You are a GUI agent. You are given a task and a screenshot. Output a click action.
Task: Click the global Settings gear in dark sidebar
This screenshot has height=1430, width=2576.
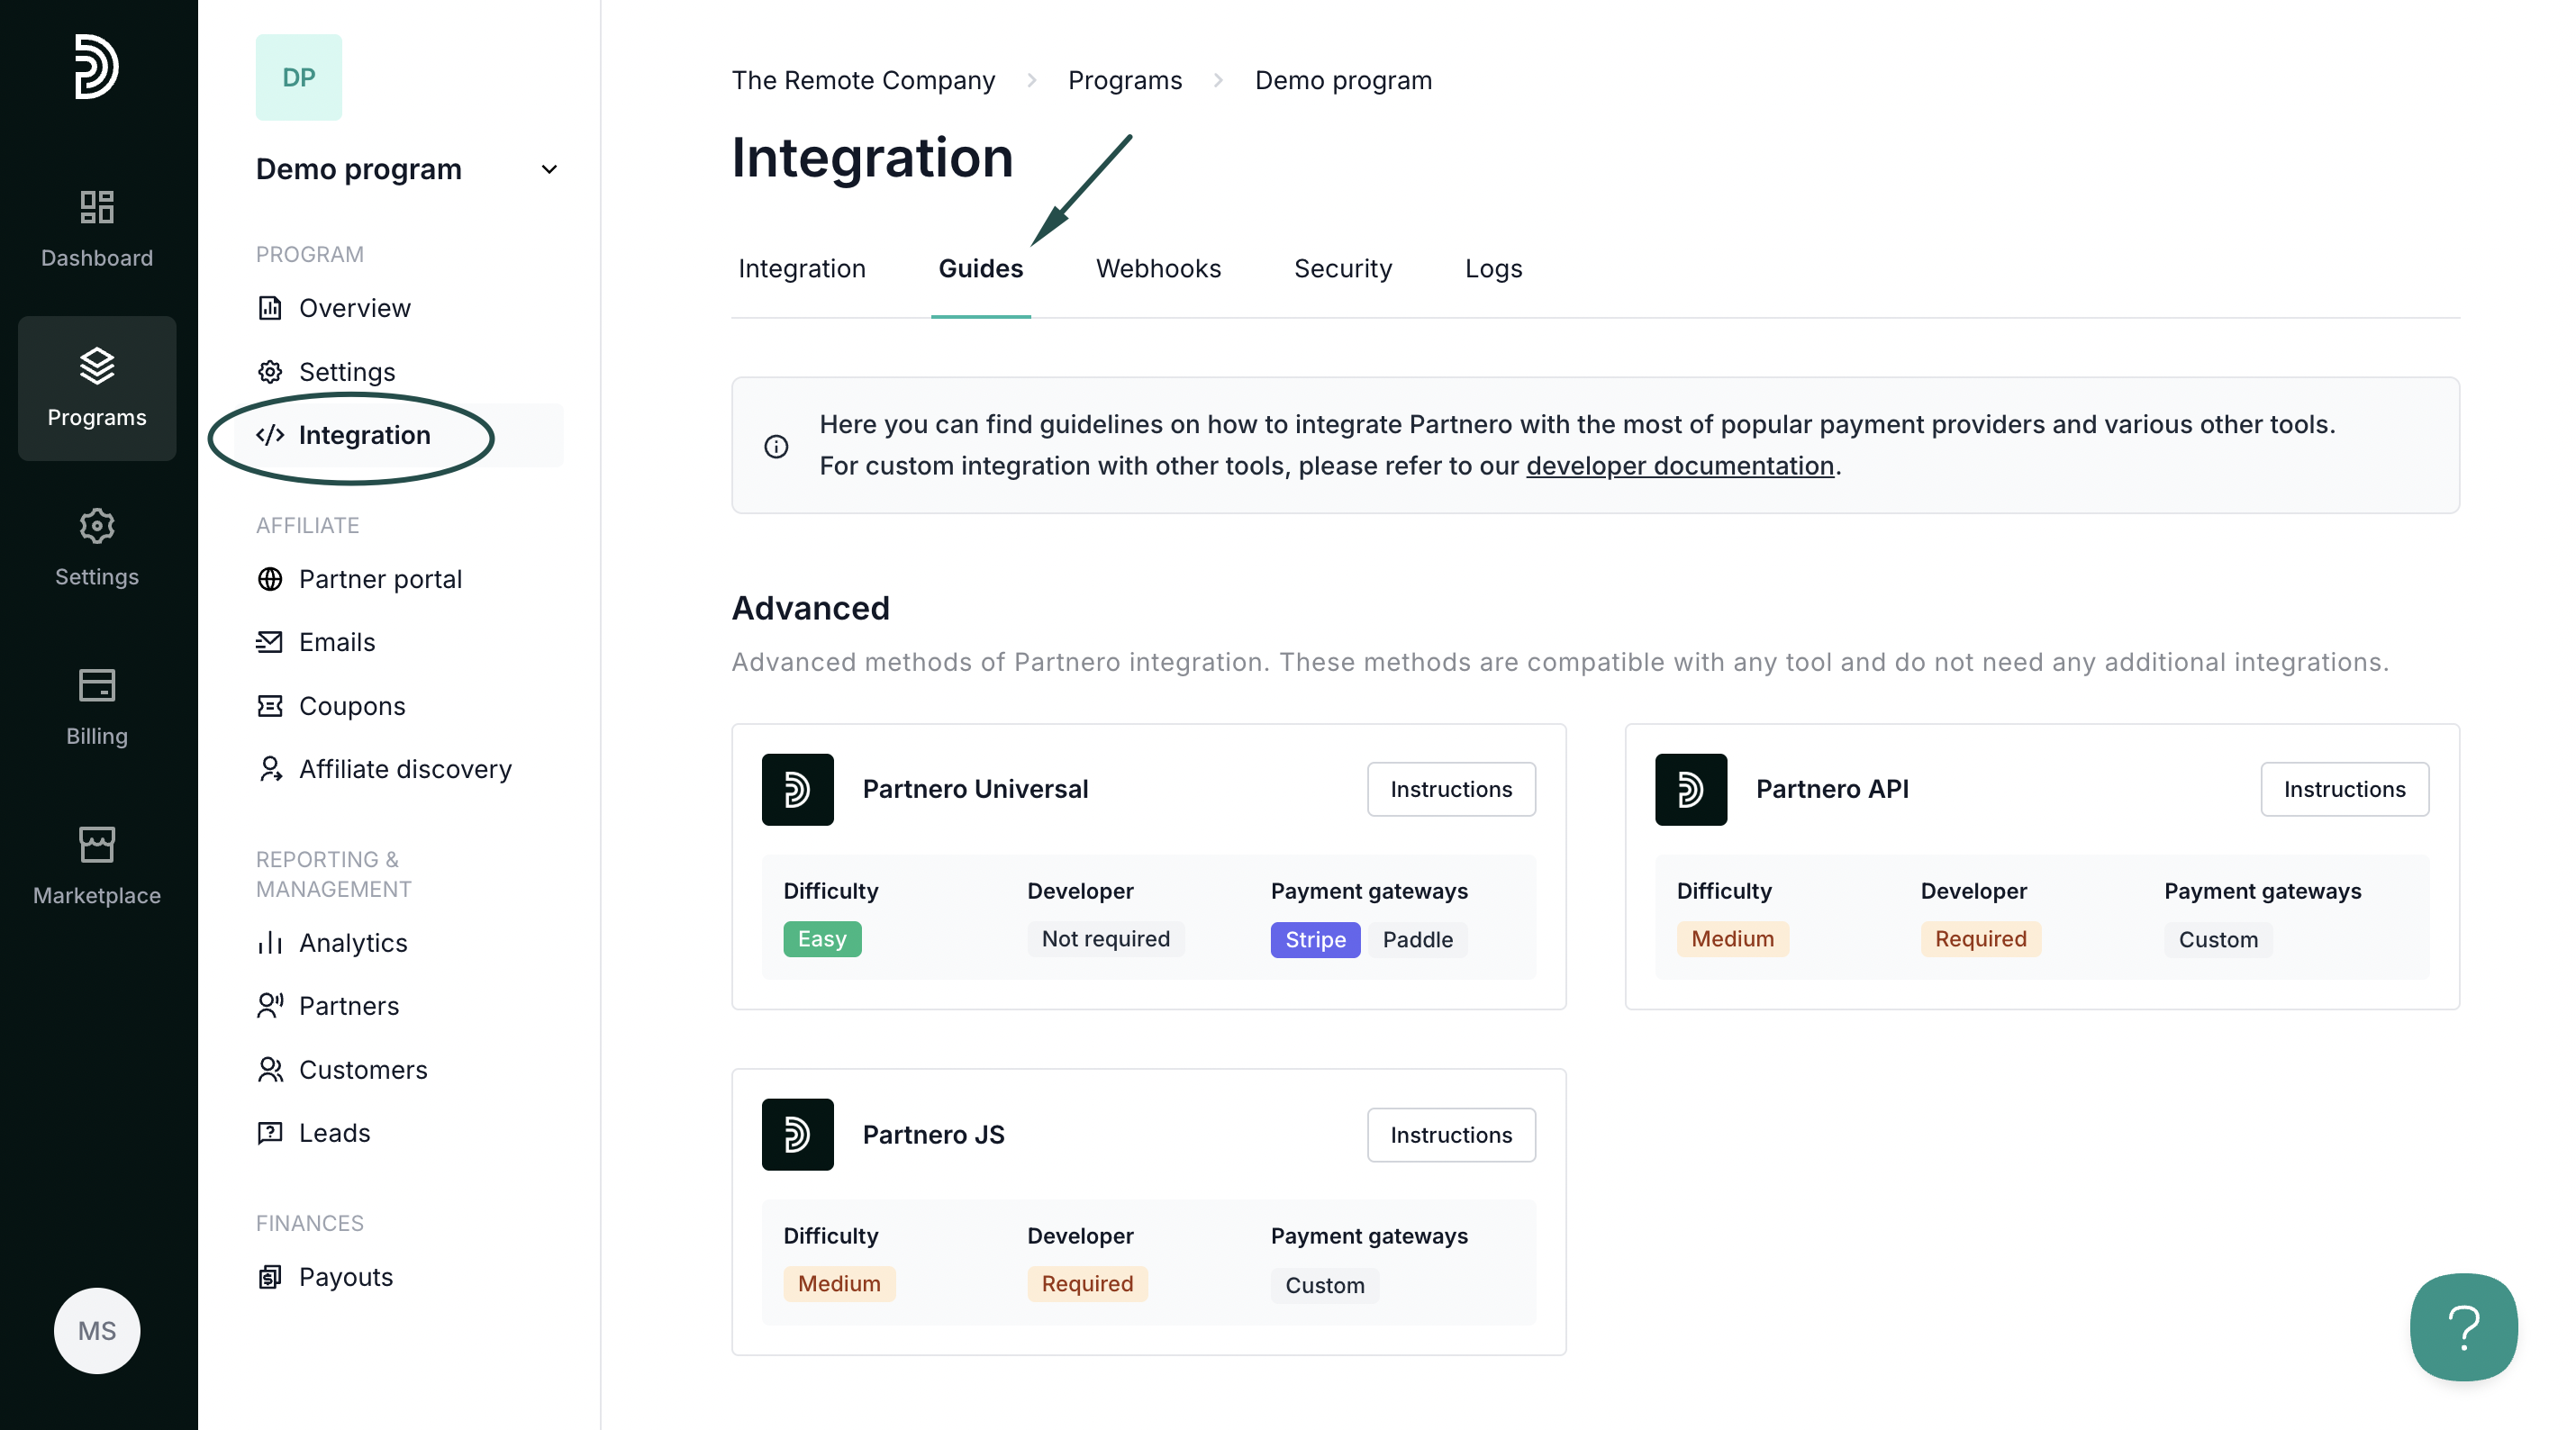(x=96, y=547)
